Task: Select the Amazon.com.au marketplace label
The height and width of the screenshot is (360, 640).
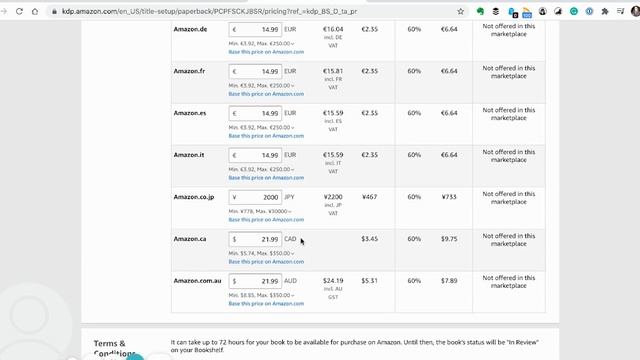Action: [x=197, y=281]
